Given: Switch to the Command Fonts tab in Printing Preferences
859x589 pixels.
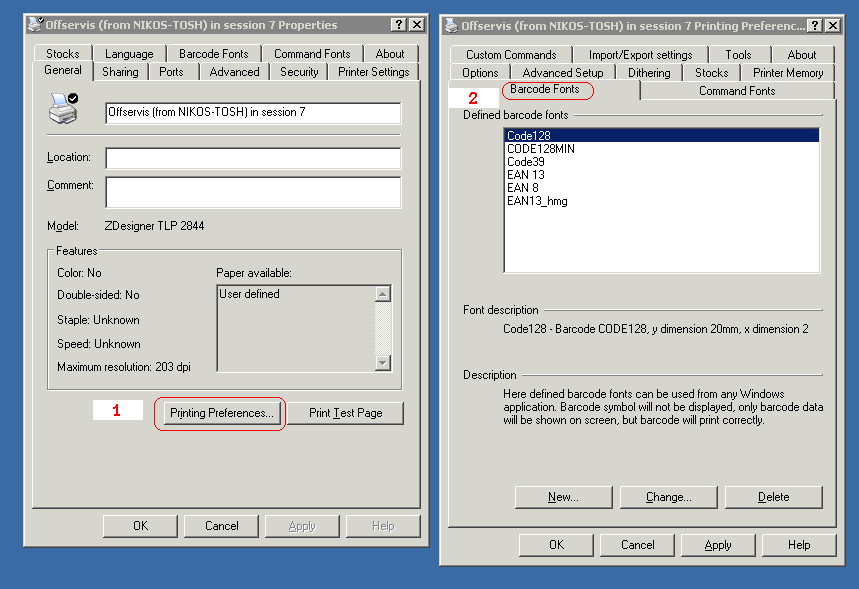Looking at the screenshot, I should tap(737, 91).
